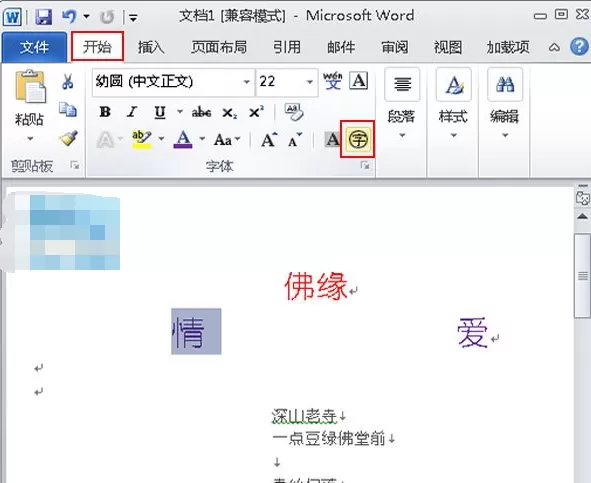Expand the 样式 group button
The height and width of the screenshot is (483, 591).
click(x=453, y=104)
